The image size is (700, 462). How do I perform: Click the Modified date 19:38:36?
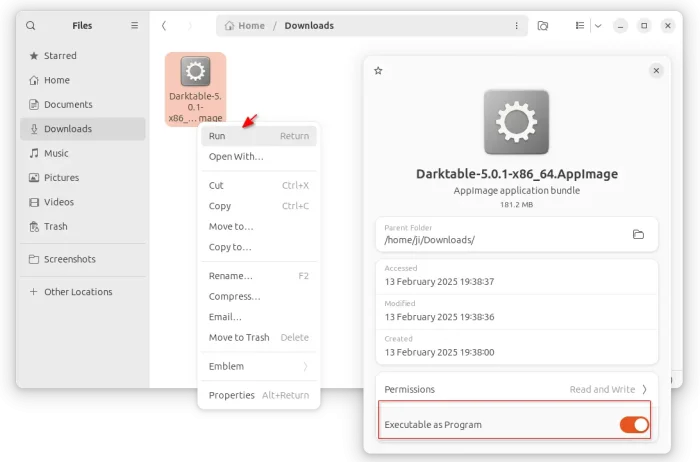coord(439,317)
